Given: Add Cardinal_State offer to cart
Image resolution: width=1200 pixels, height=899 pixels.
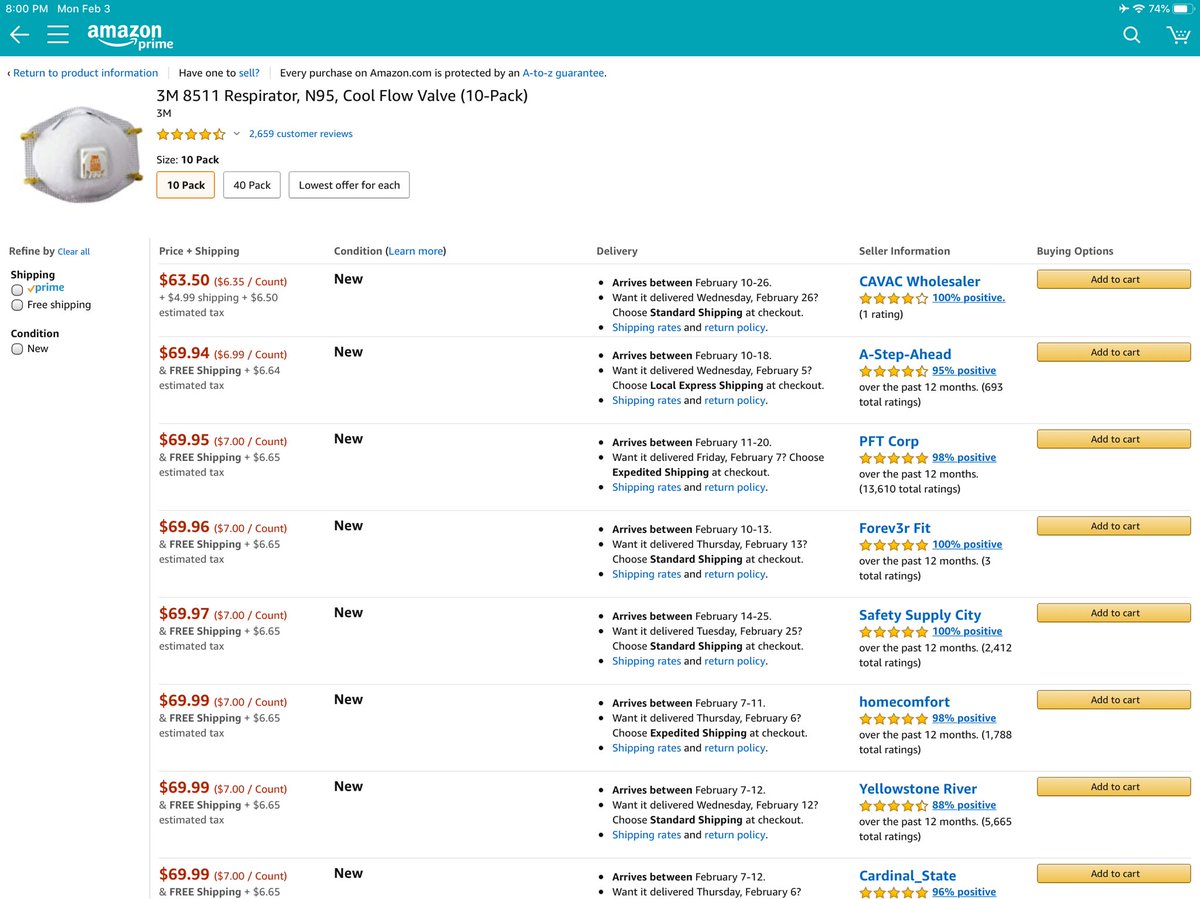Looking at the screenshot, I should pyautogui.click(x=1114, y=875).
